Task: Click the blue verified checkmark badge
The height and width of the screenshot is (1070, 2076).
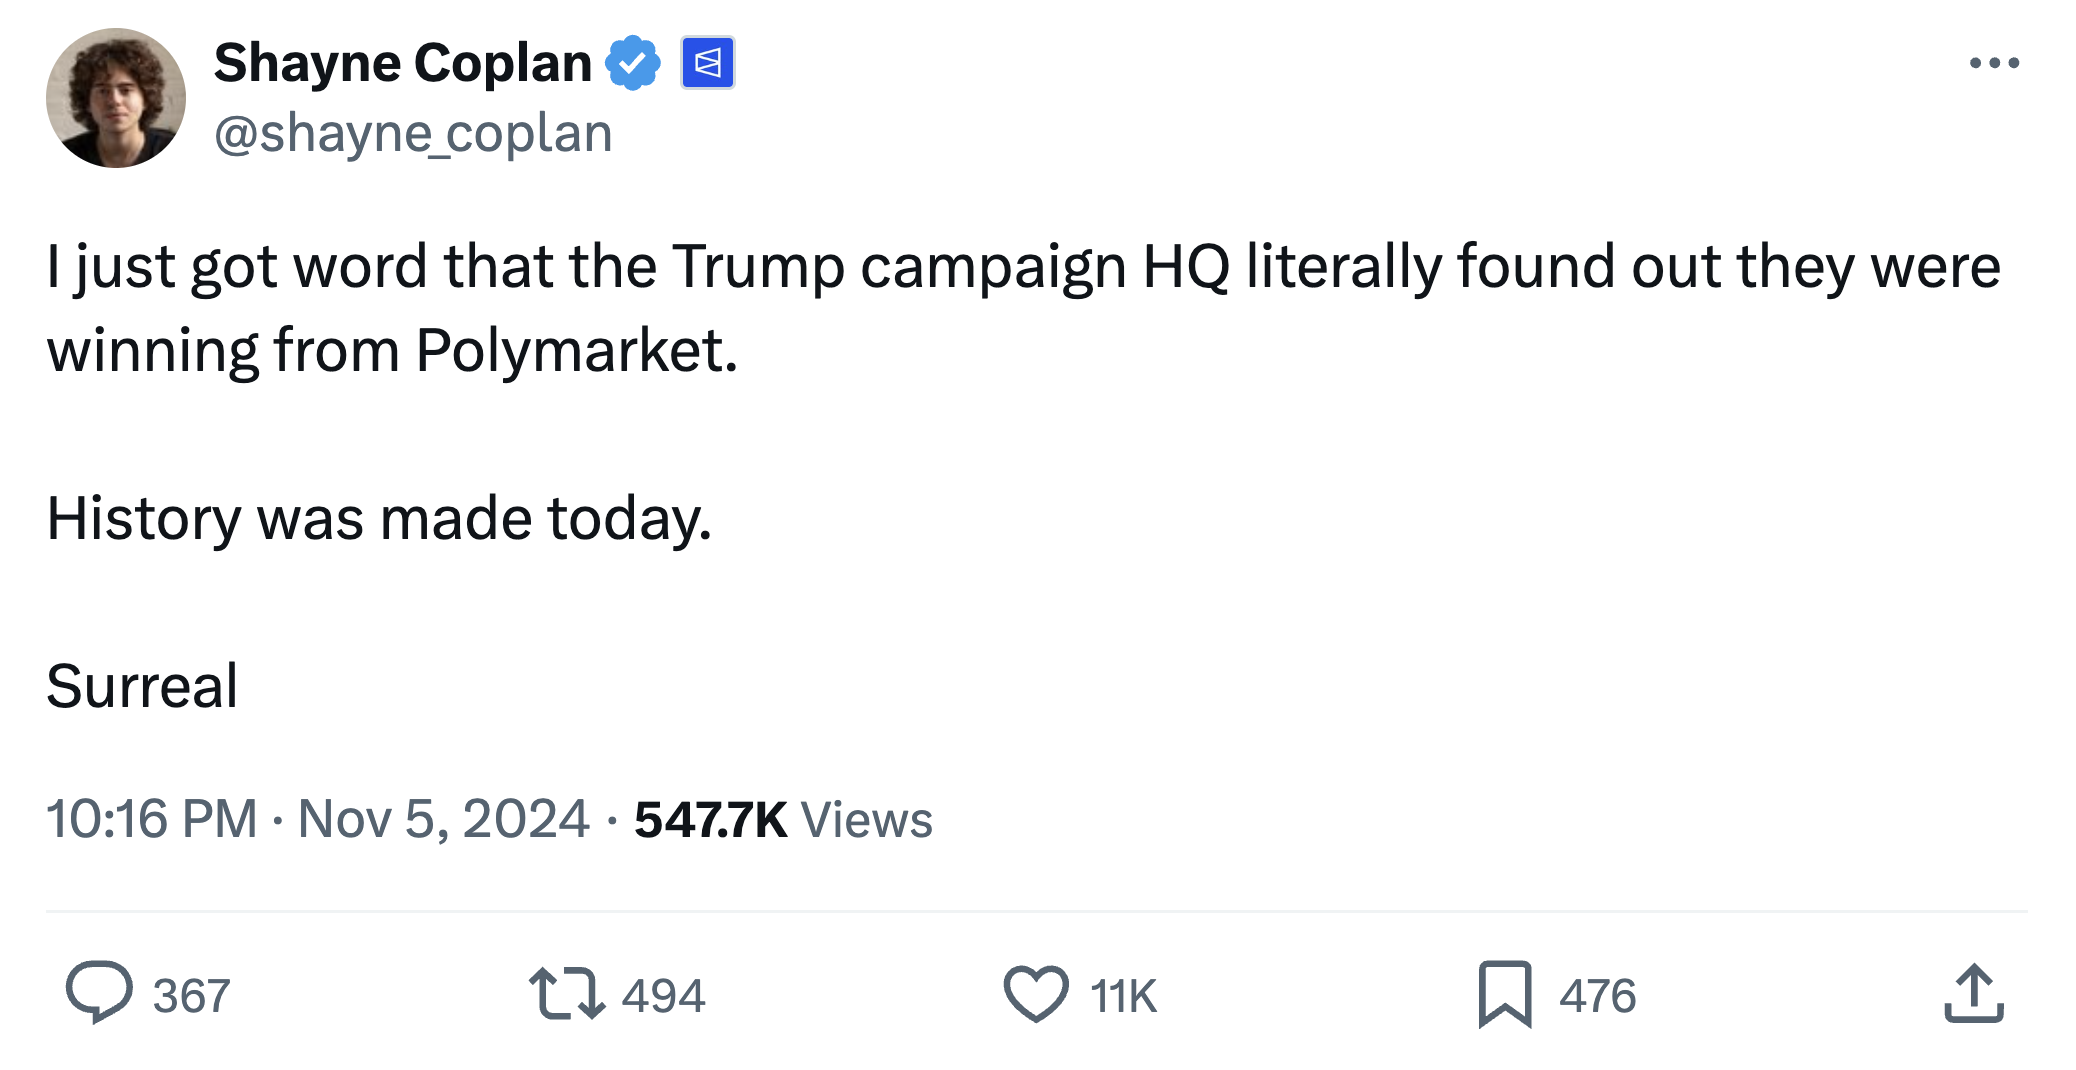Action: coord(632,63)
